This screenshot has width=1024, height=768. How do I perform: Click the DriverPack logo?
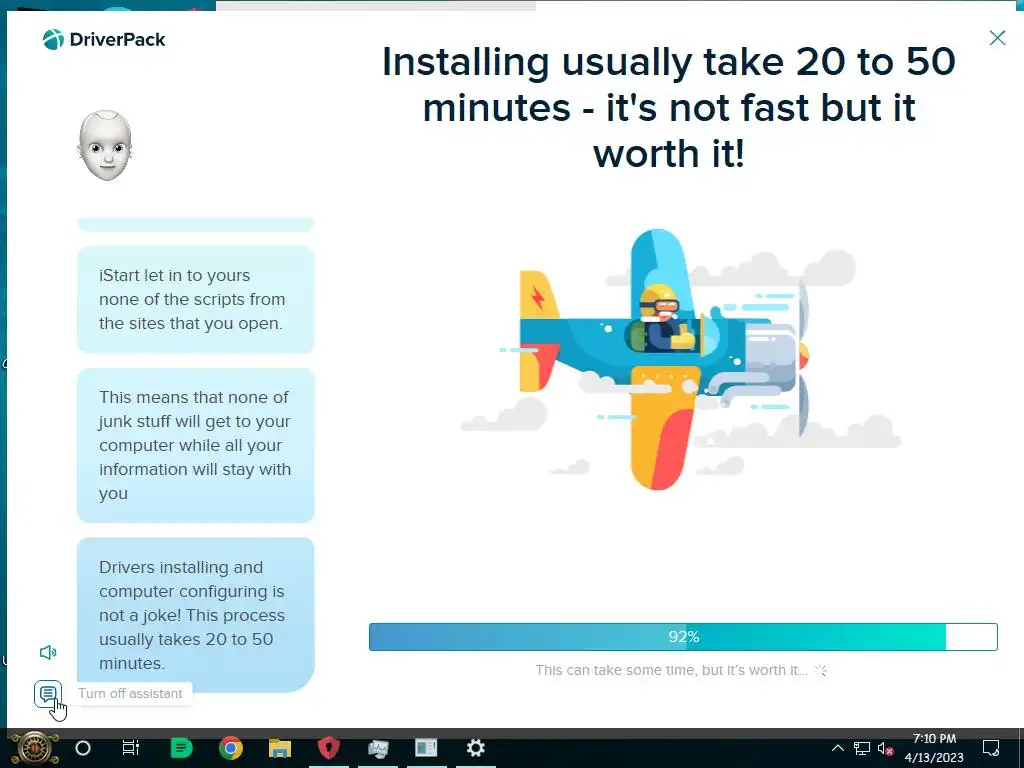[x=104, y=39]
